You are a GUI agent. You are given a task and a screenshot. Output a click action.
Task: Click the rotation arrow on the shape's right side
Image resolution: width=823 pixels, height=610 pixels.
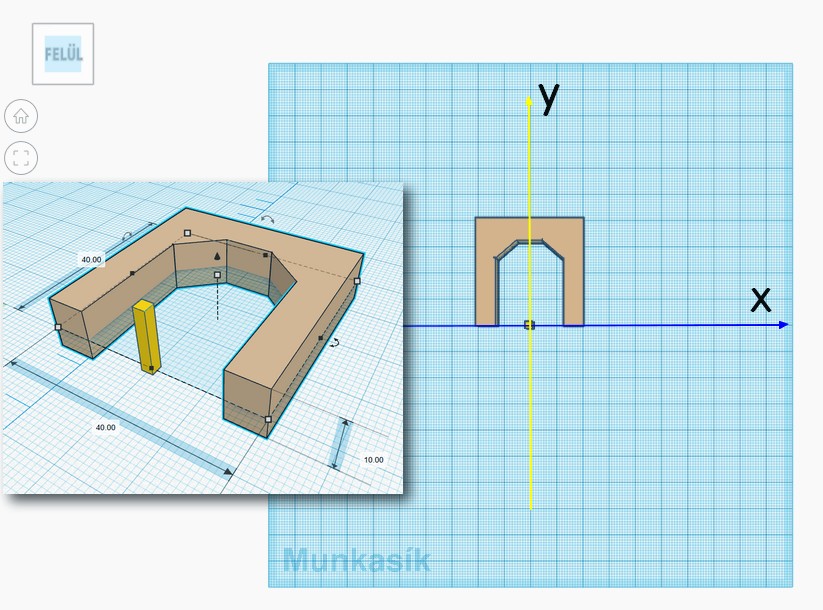pos(335,342)
